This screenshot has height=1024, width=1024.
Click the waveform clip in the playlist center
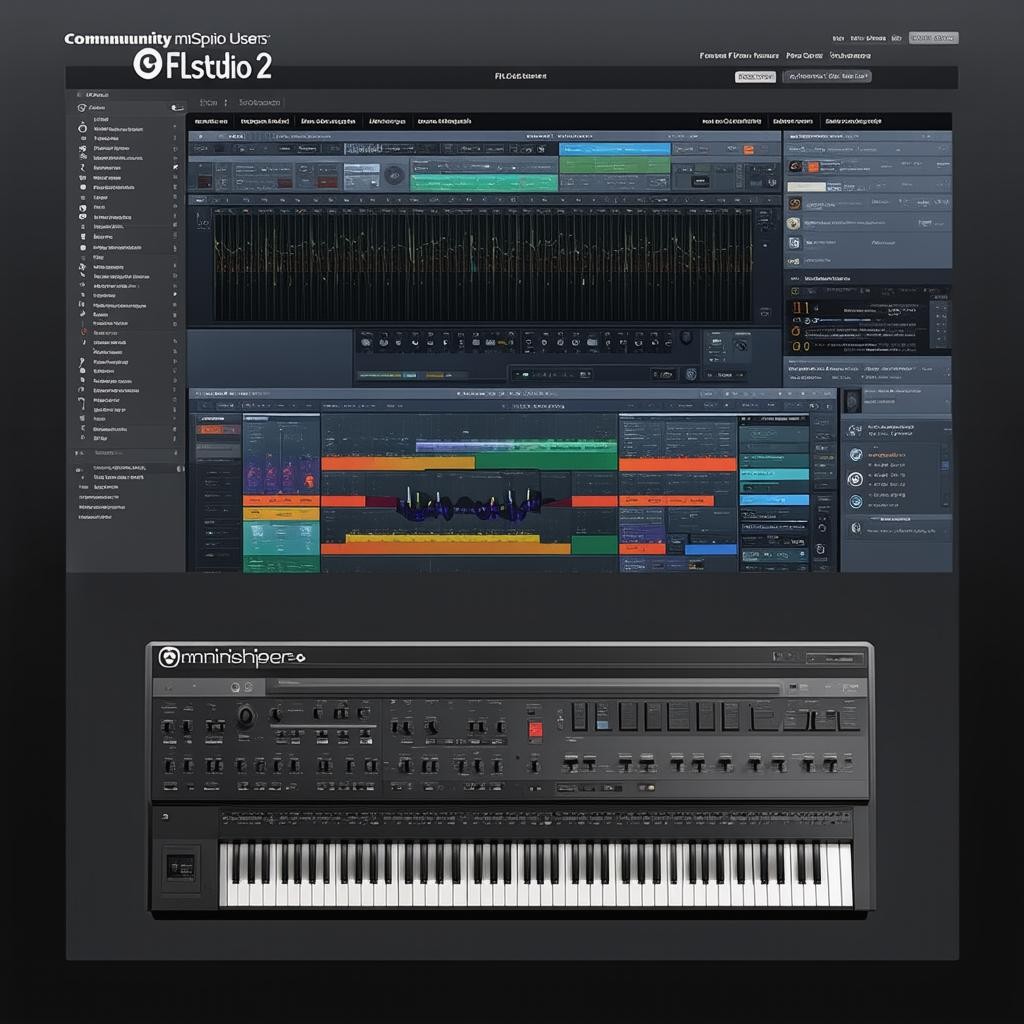tap(467, 506)
